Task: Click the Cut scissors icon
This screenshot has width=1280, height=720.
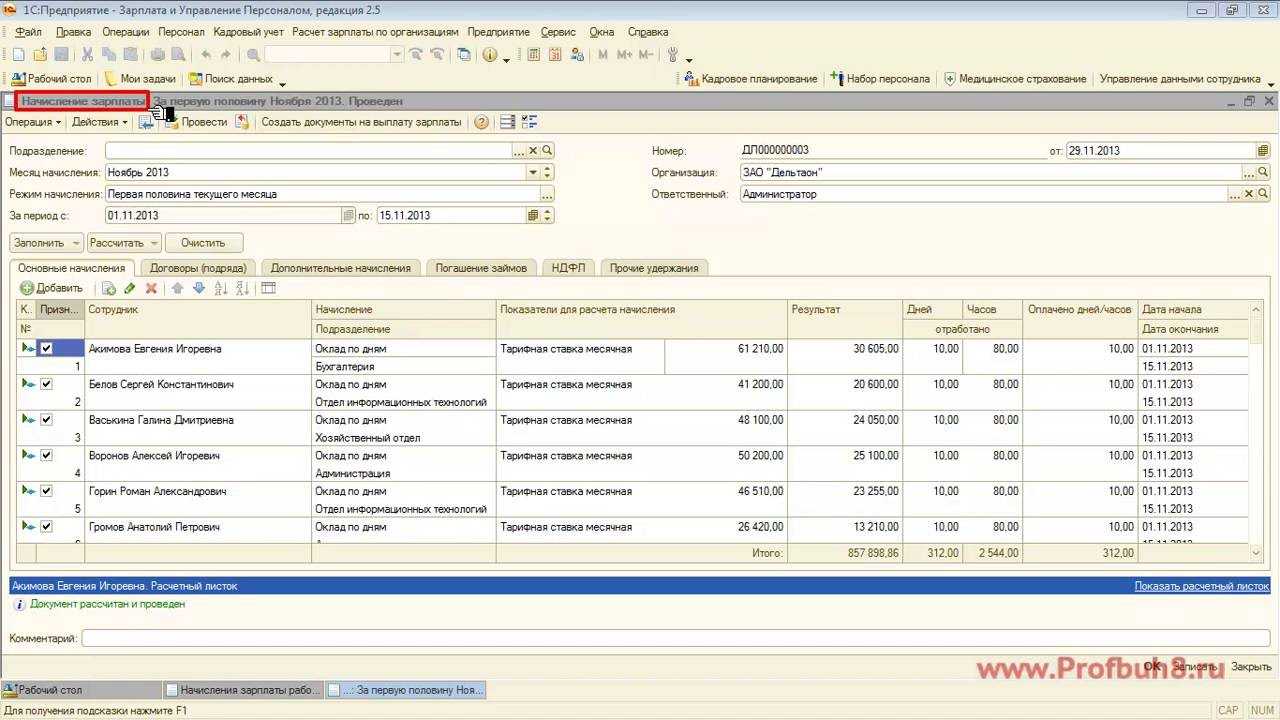Action: (87, 55)
